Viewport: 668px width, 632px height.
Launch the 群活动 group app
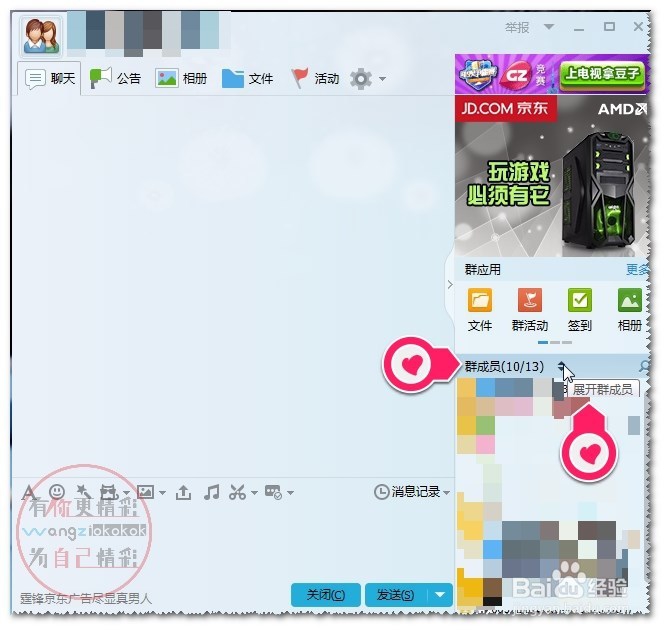(x=530, y=310)
